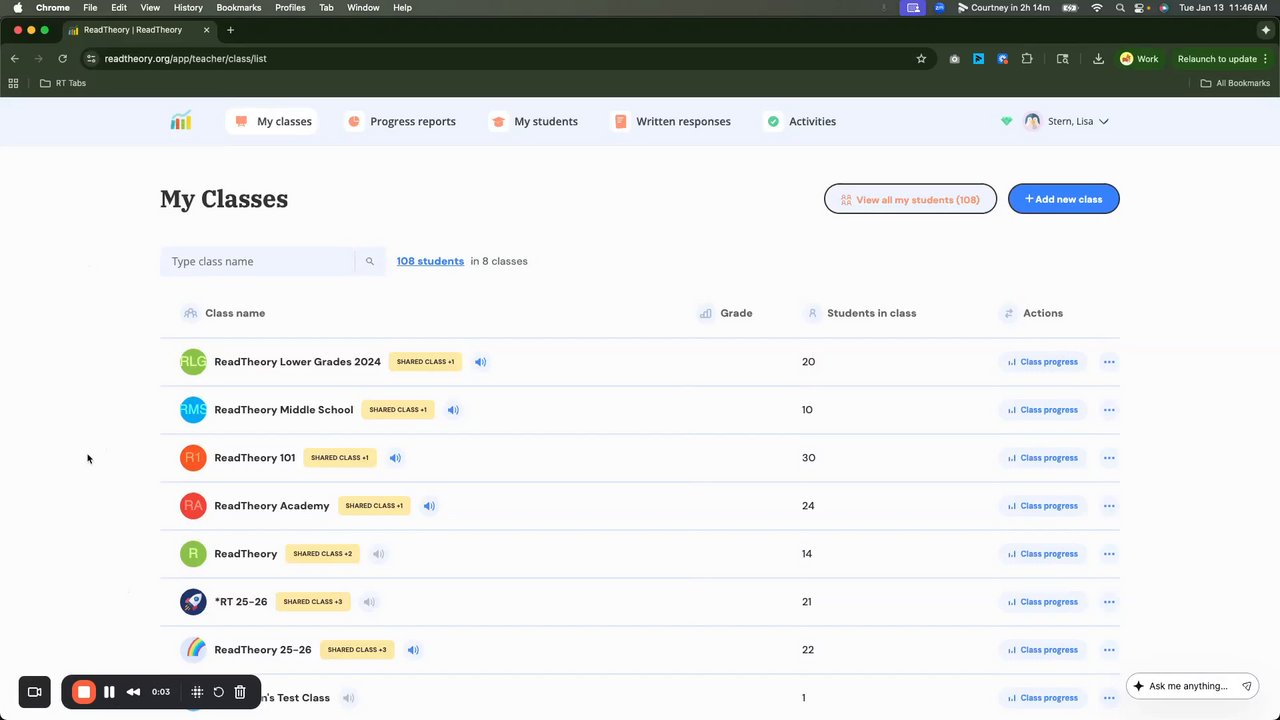Restart the recording with the circular arrow
Viewport: 1280px width, 720px height.
tap(219, 692)
